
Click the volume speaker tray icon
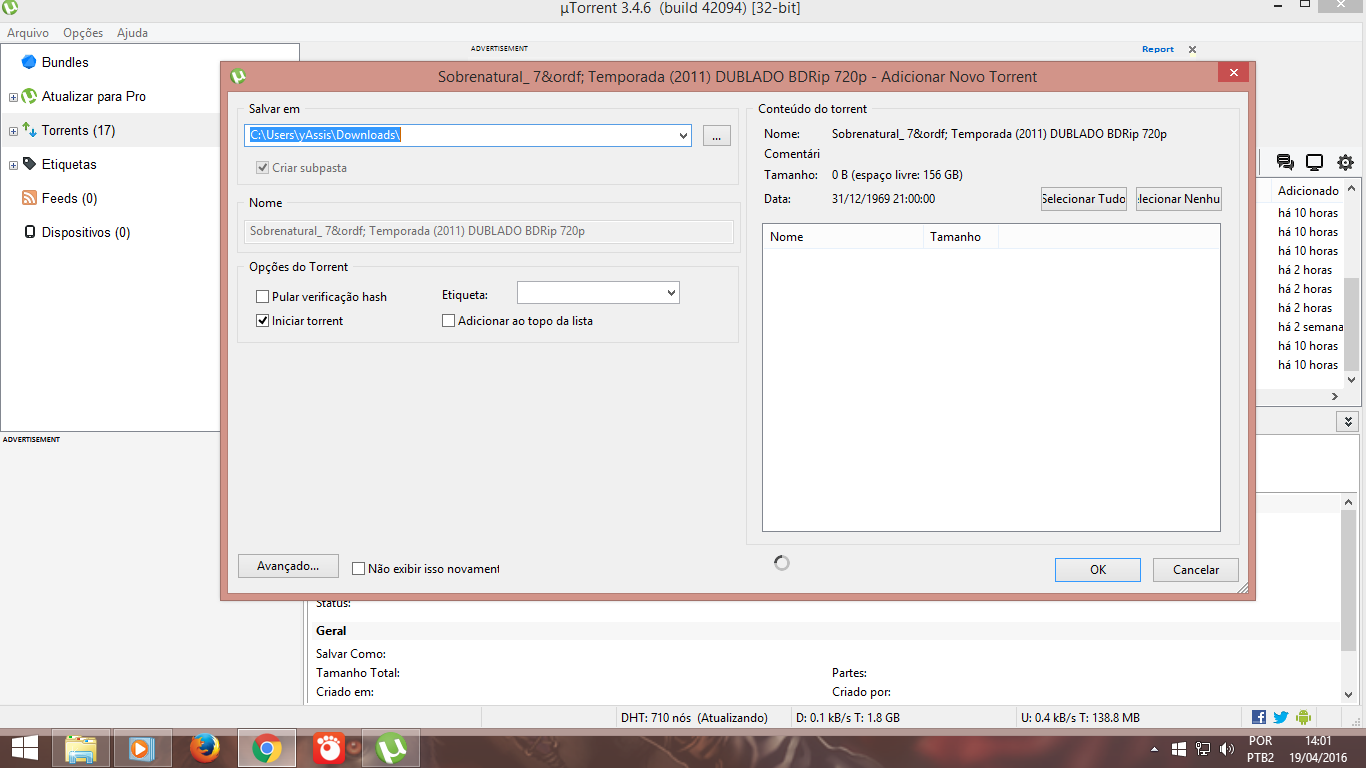pos(1227,749)
